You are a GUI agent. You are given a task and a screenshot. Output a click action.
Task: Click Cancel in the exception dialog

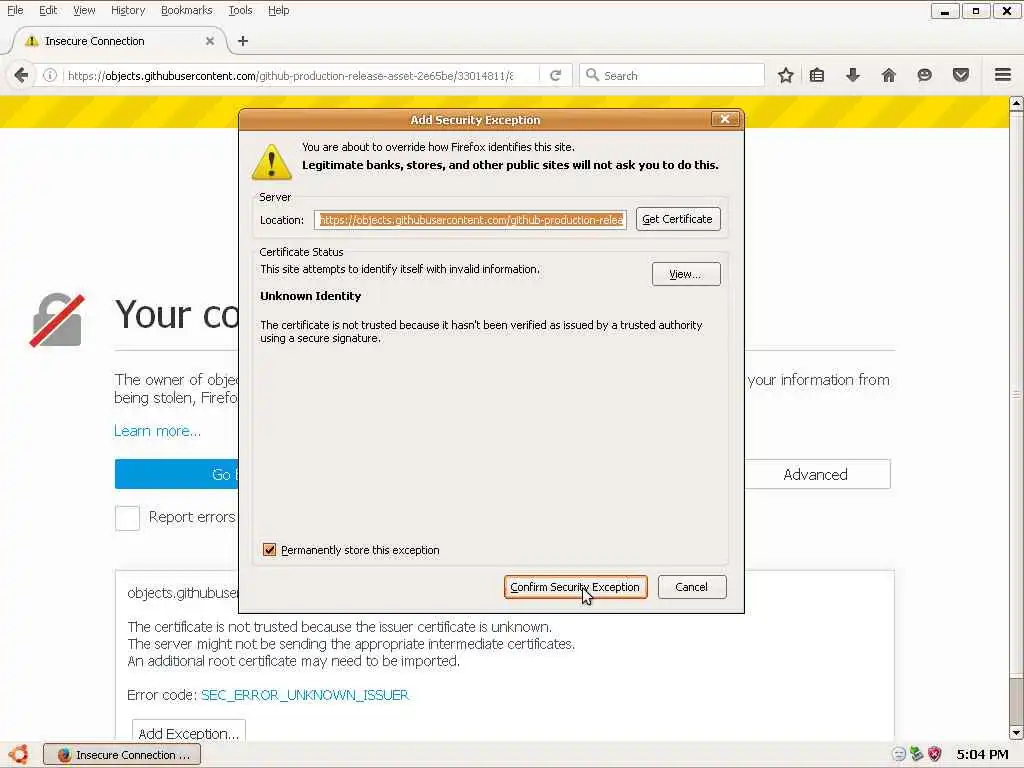[x=692, y=586]
